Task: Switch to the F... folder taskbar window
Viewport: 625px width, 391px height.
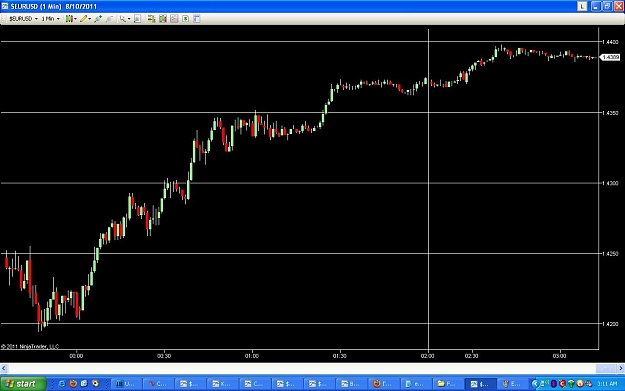Action: point(448,384)
